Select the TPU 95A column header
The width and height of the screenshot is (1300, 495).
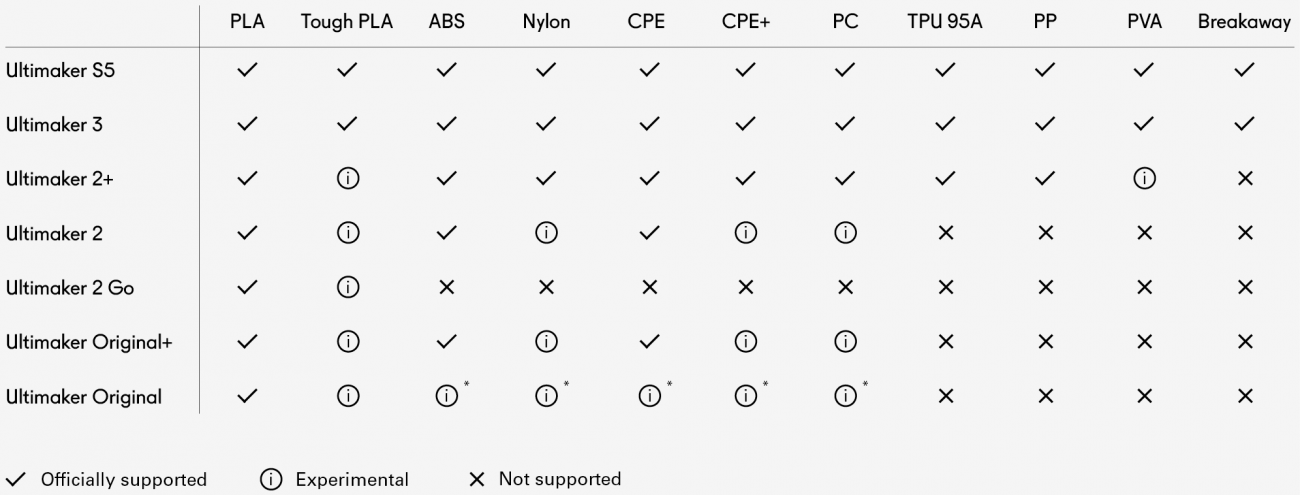click(945, 23)
